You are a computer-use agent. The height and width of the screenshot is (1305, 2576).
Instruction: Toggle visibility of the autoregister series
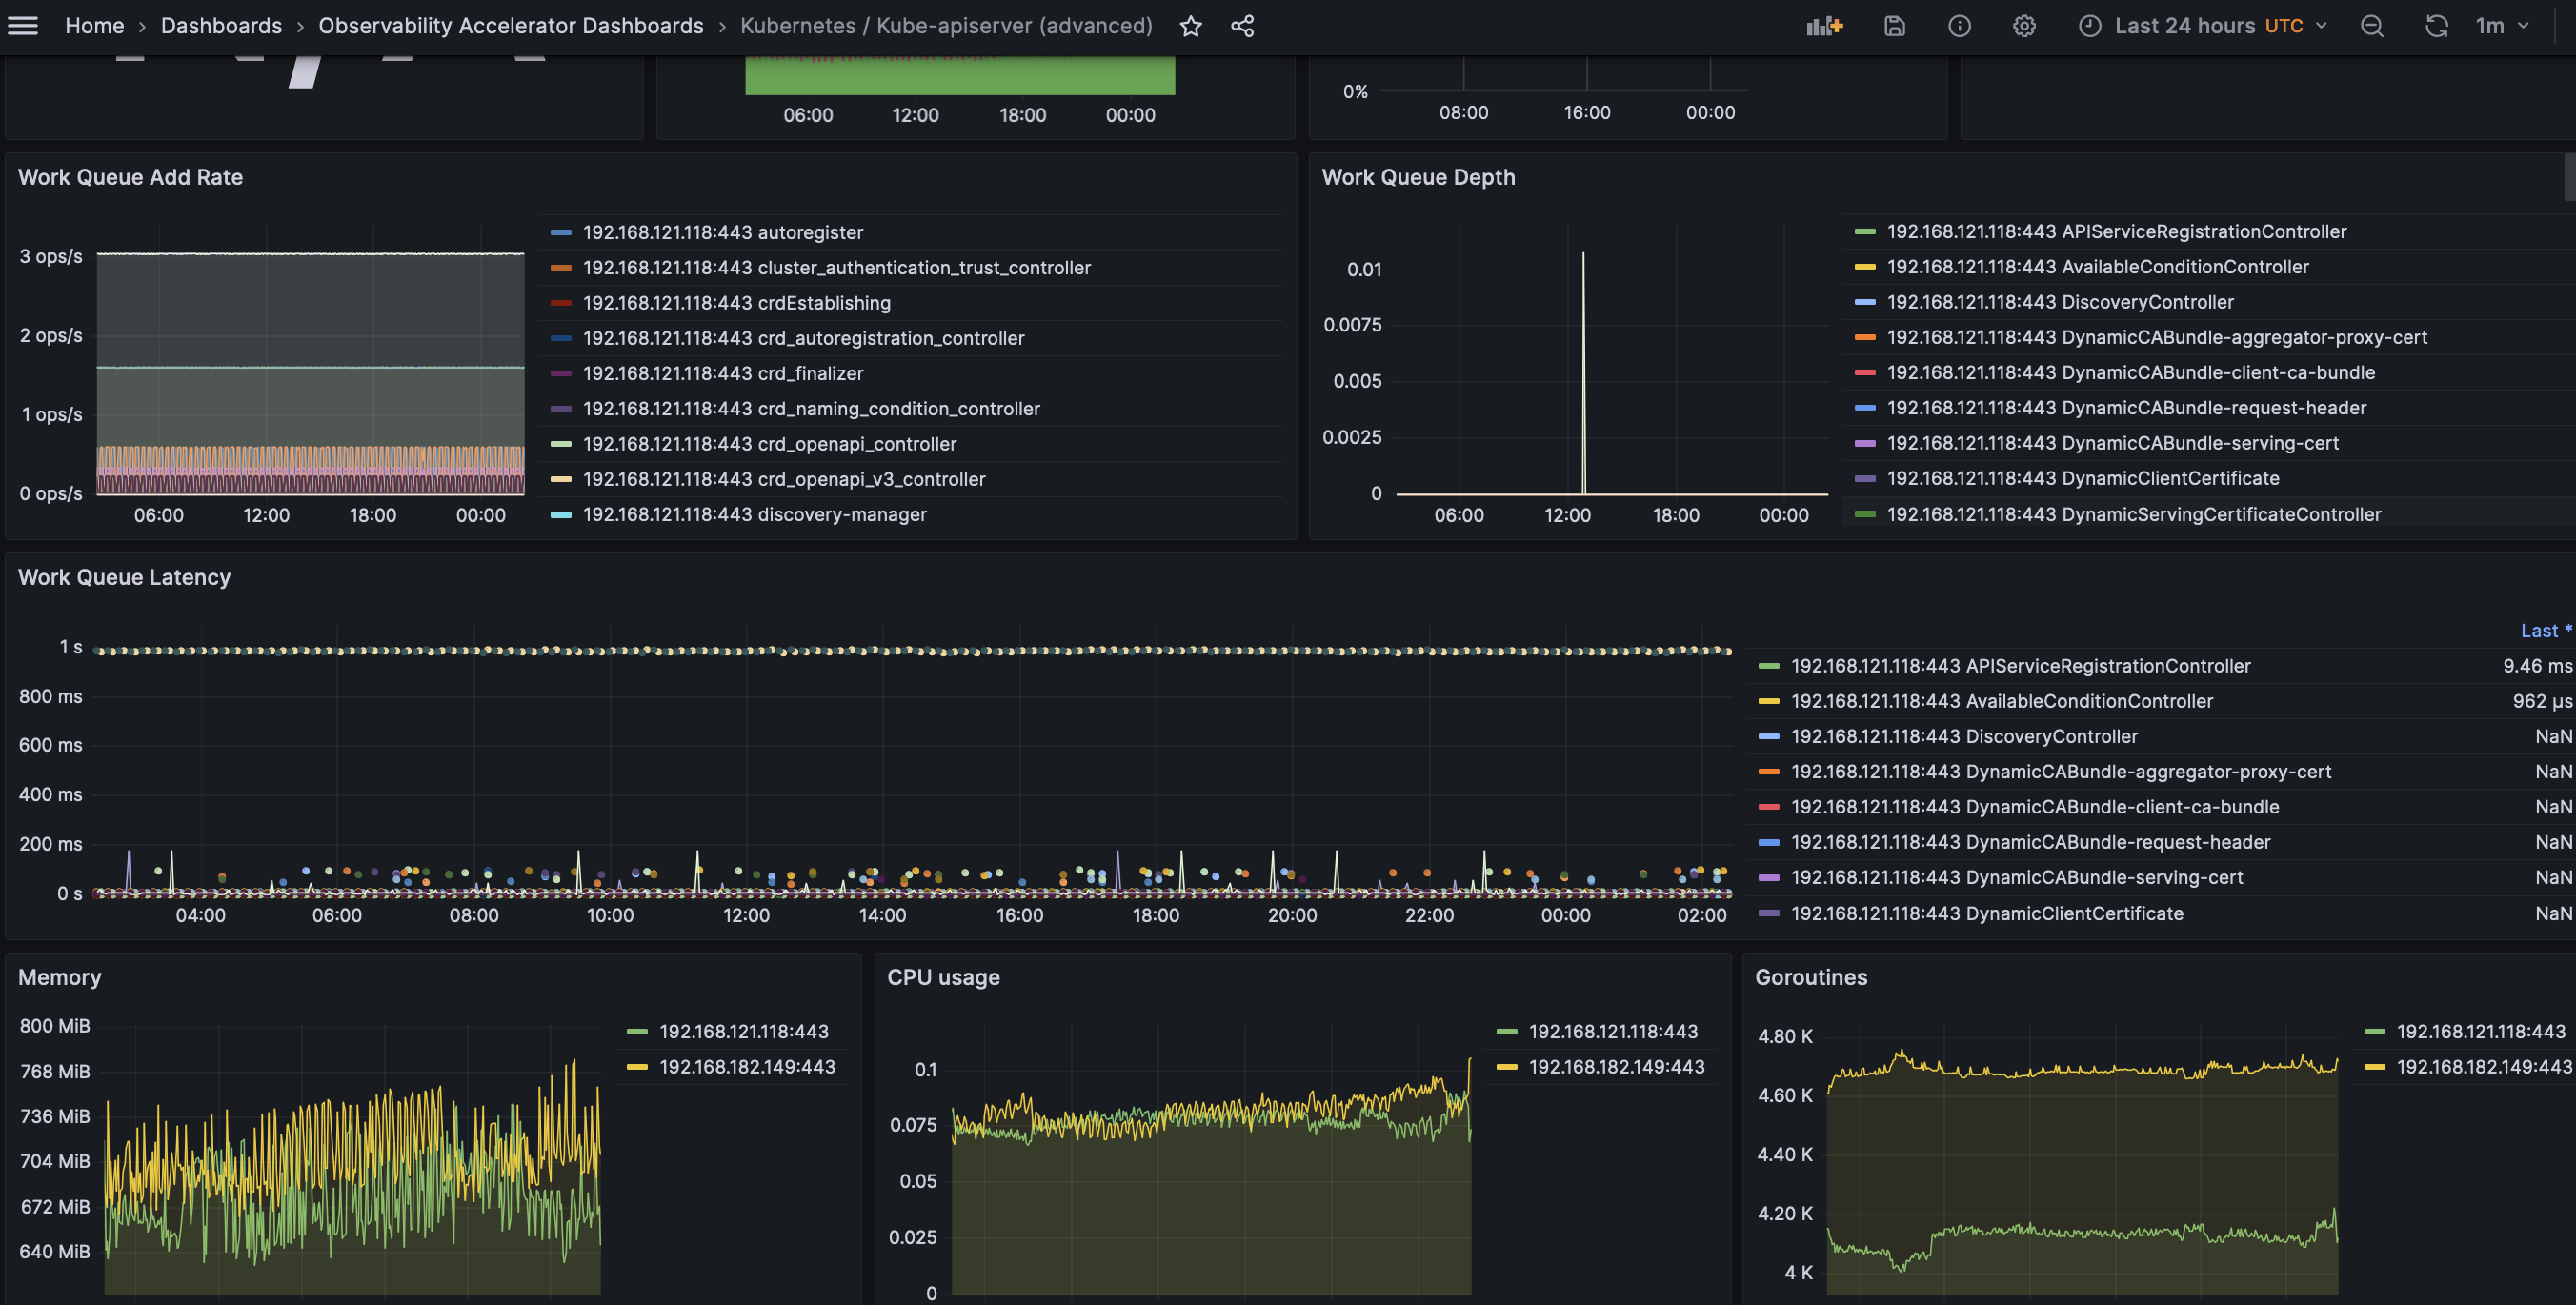723,232
